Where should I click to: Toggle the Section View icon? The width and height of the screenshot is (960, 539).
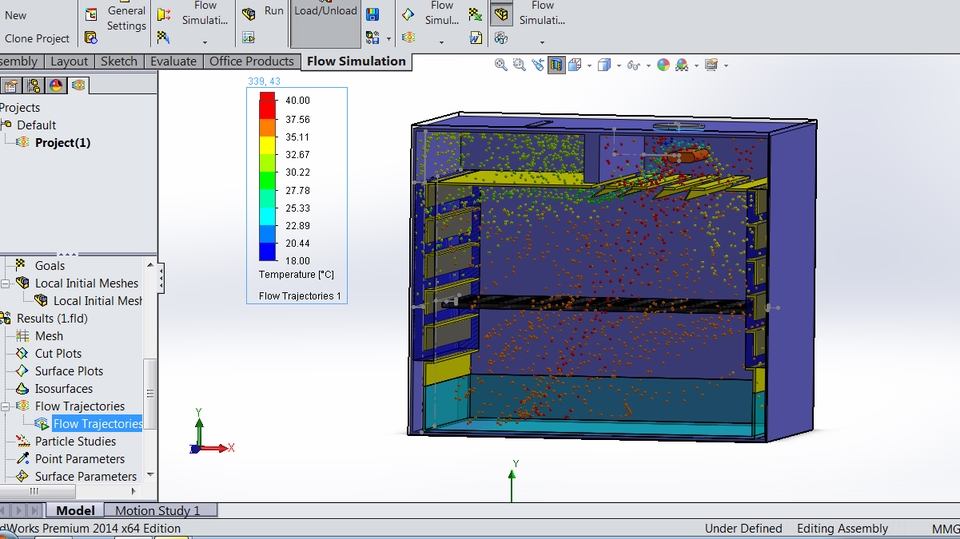coord(556,64)
